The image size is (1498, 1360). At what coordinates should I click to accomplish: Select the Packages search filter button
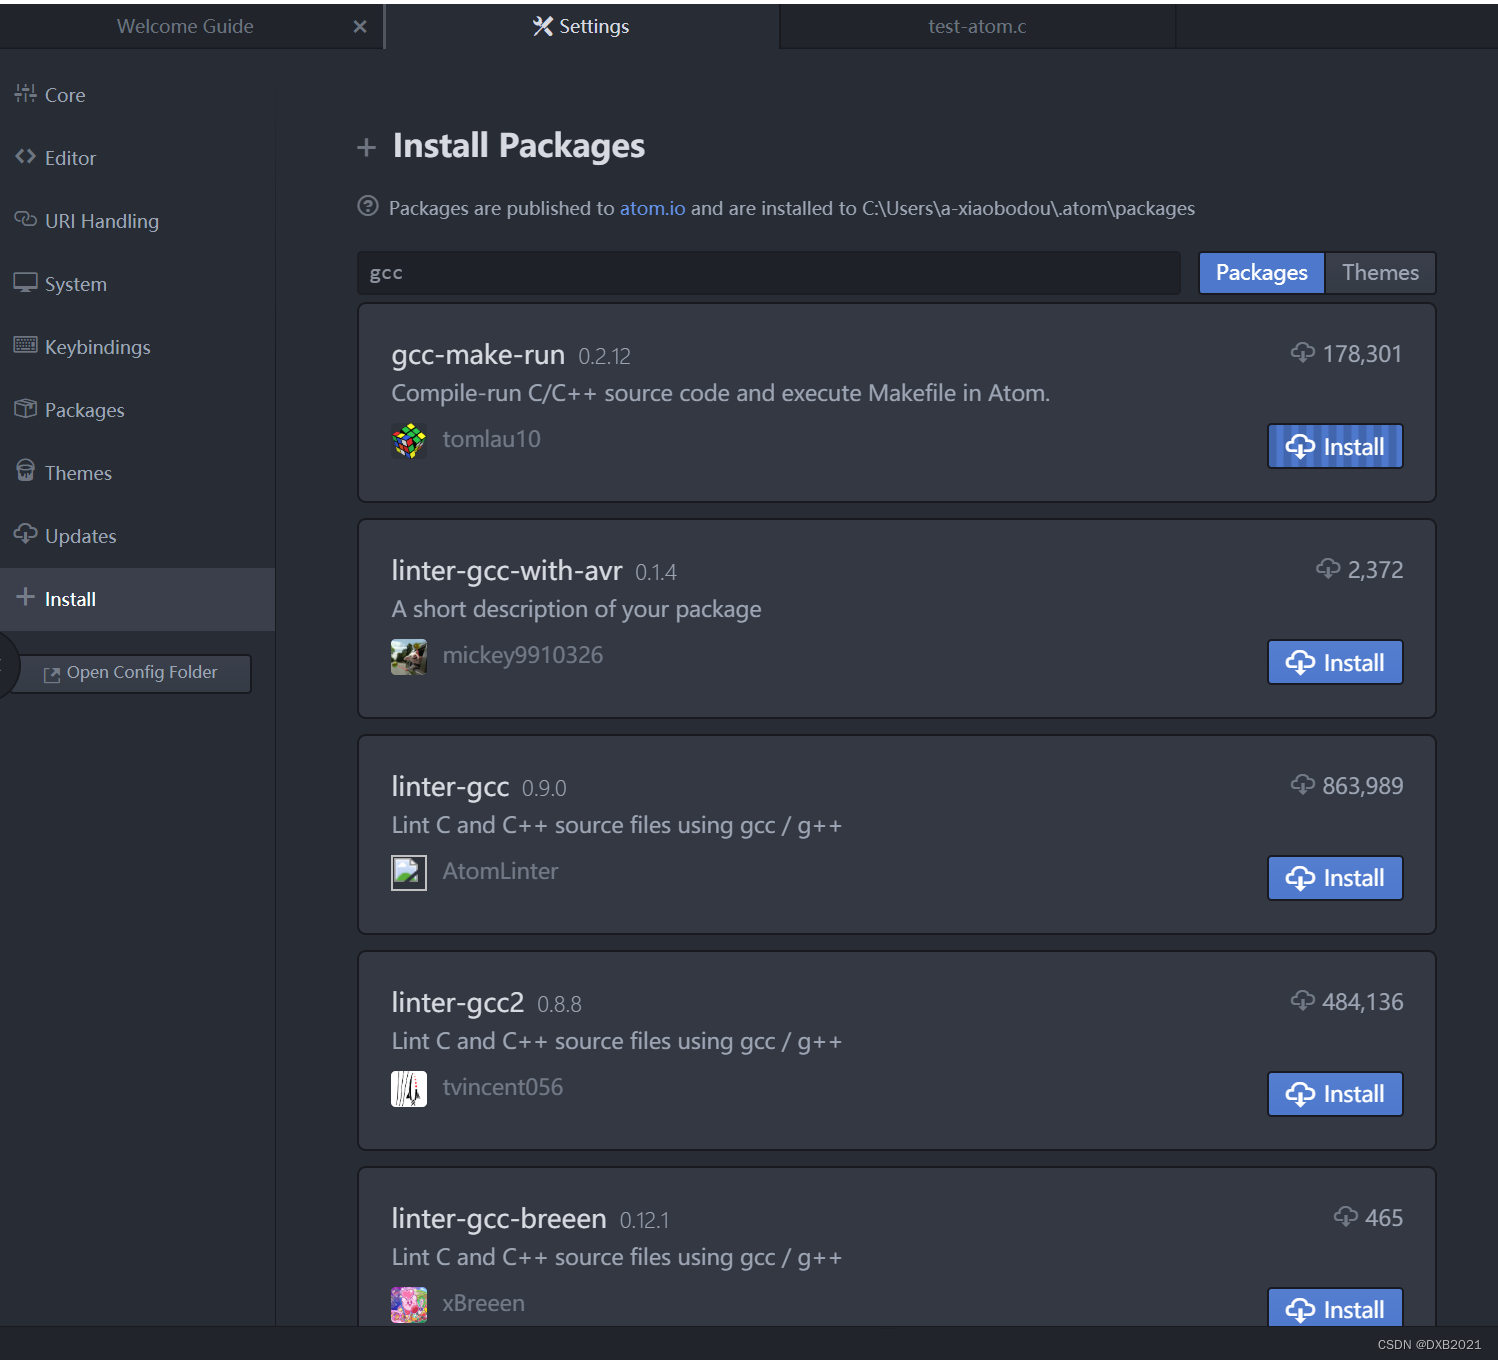pos(1261,273)
